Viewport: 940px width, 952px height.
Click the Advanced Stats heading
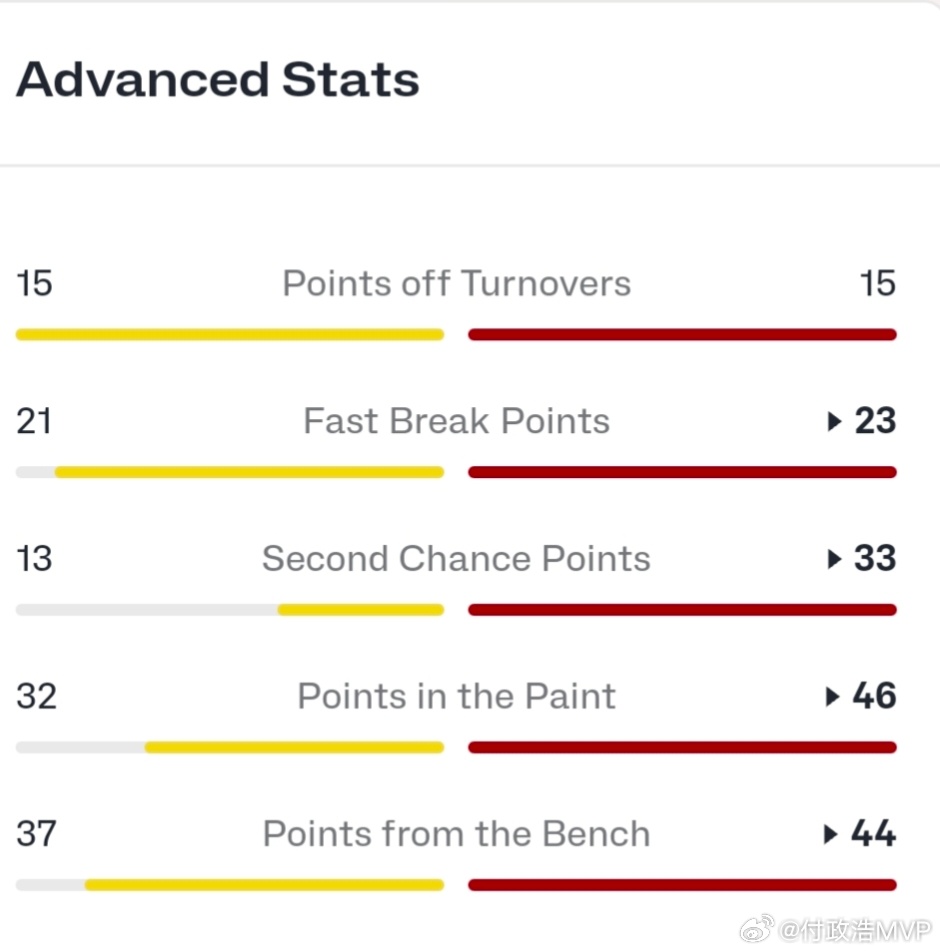217,80
